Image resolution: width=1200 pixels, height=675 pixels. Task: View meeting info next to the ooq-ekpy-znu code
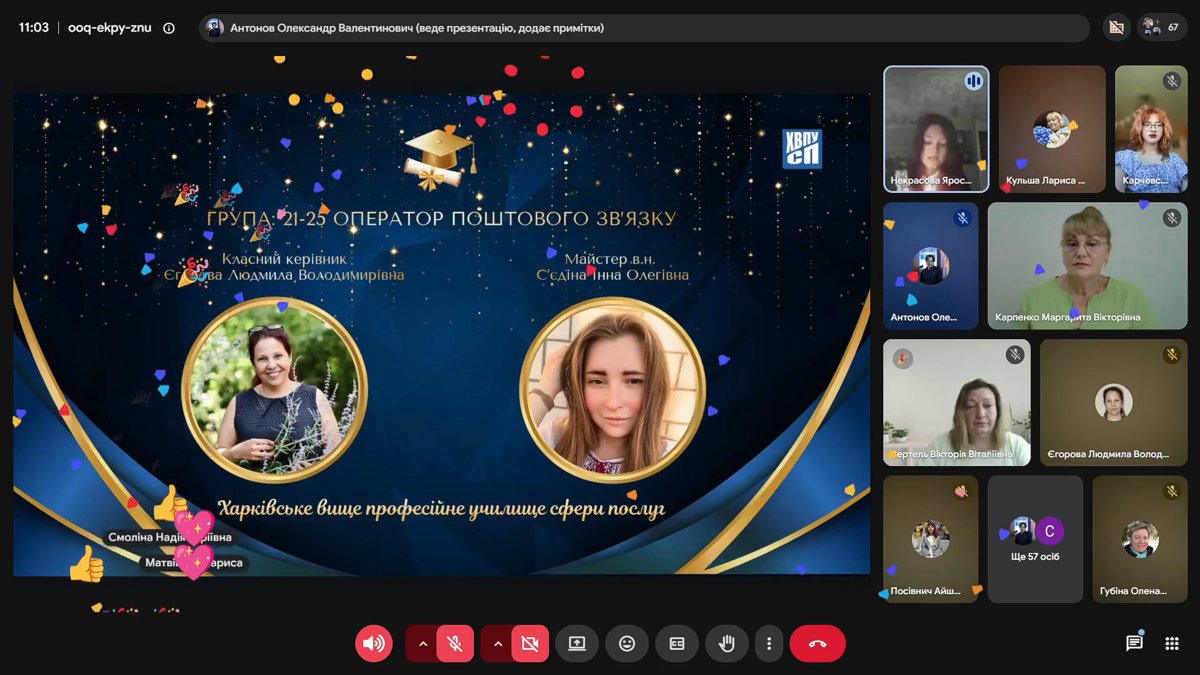[169, 28]
